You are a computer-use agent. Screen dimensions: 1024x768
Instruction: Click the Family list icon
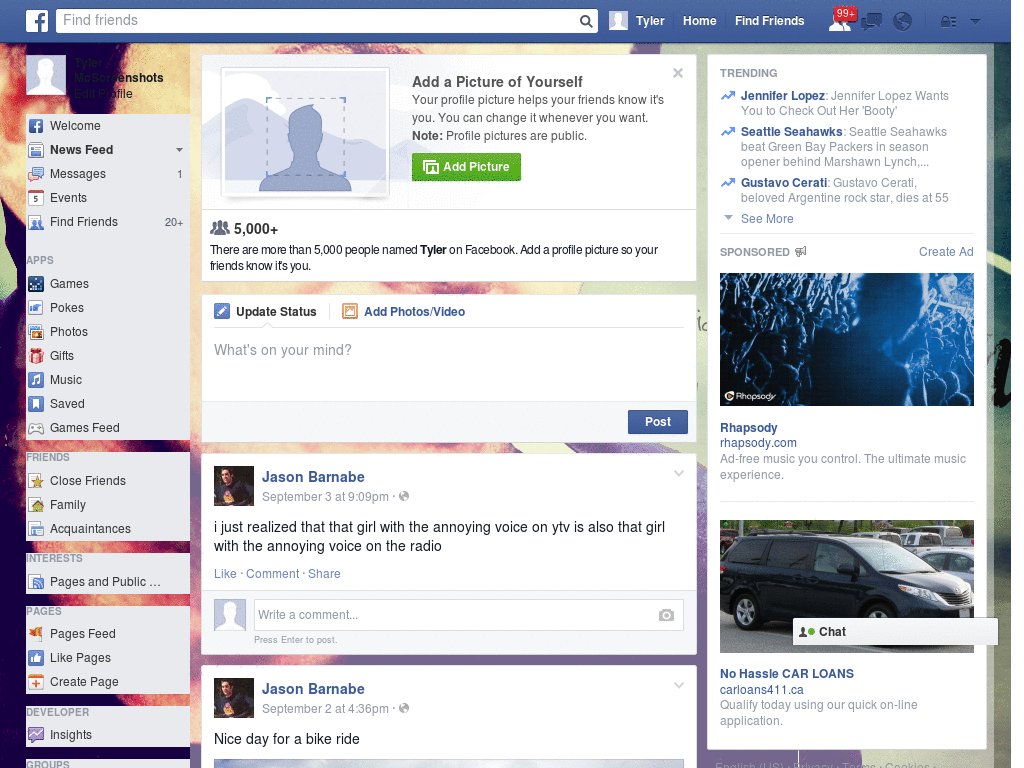[x=36, y=505]
